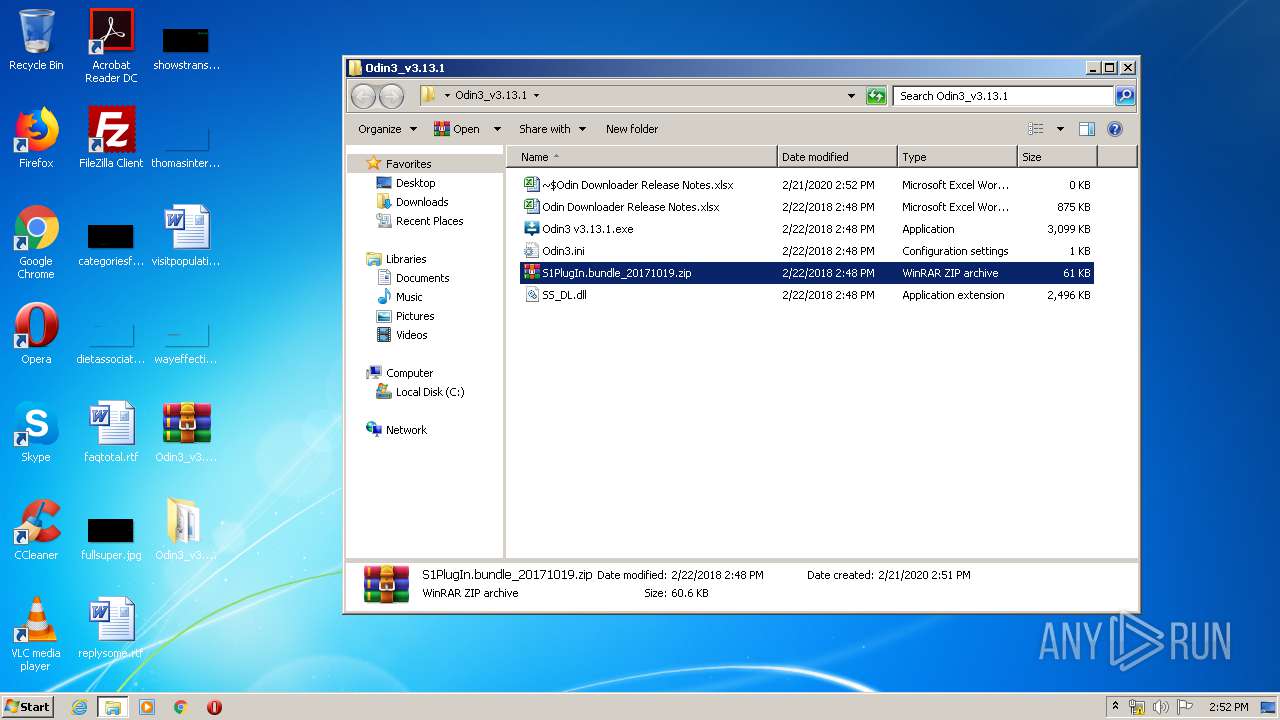Click Opera icon in taskbar
Viewport: 1280px width, 720px height.
214,707
